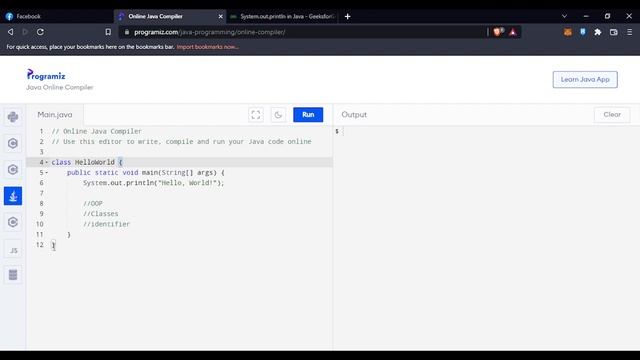The width and height of the screenshot is (640, 360).
Task: Switch to the Facebook browser tab
Action: point(56,16)
